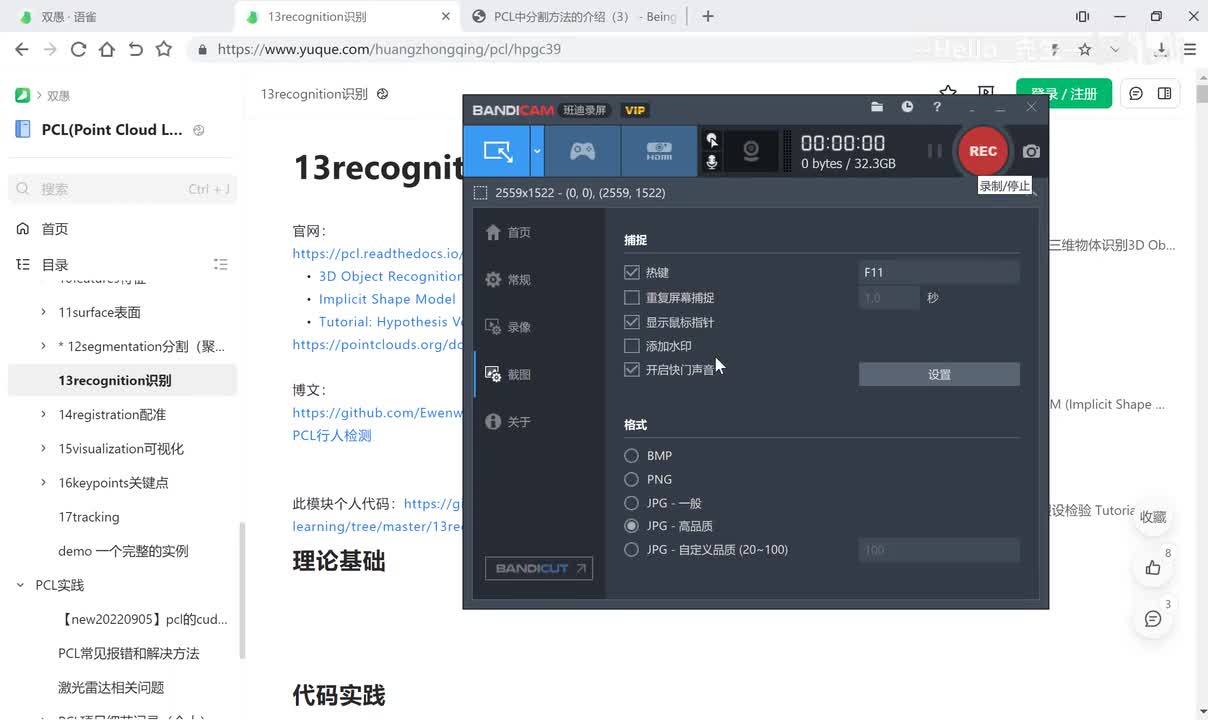Open the screen recording mode dropdown arrow

click(537, 151)
